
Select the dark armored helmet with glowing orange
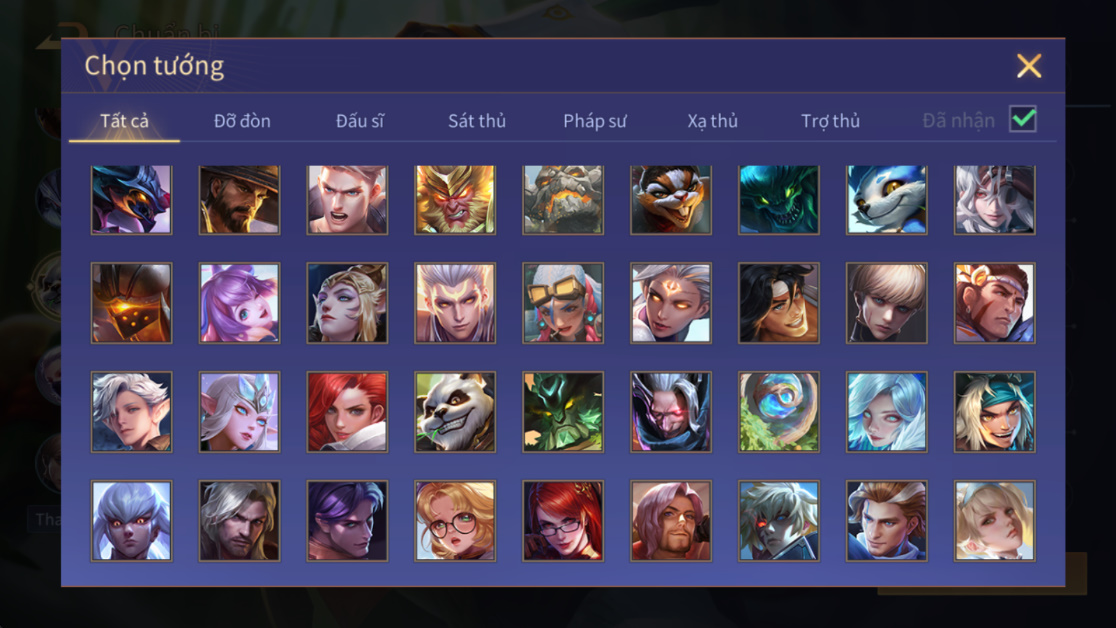point(132,303)
